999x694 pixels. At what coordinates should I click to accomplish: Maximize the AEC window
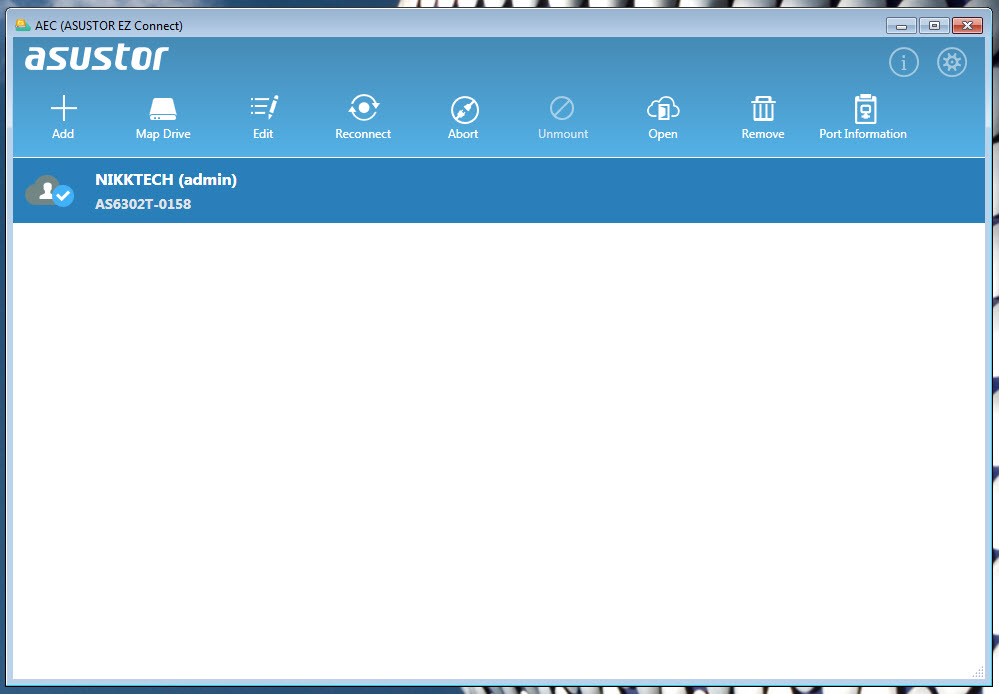934,25
